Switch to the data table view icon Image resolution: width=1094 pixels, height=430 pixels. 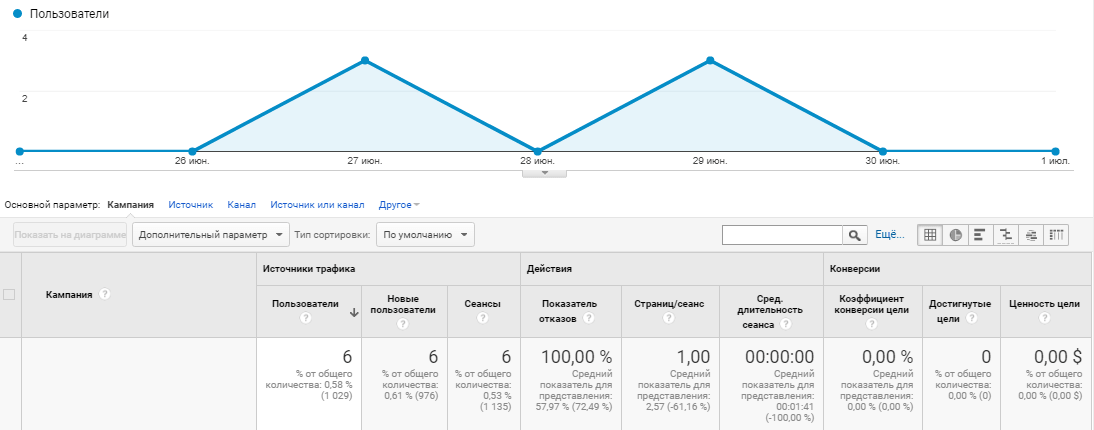coord(930,235)
